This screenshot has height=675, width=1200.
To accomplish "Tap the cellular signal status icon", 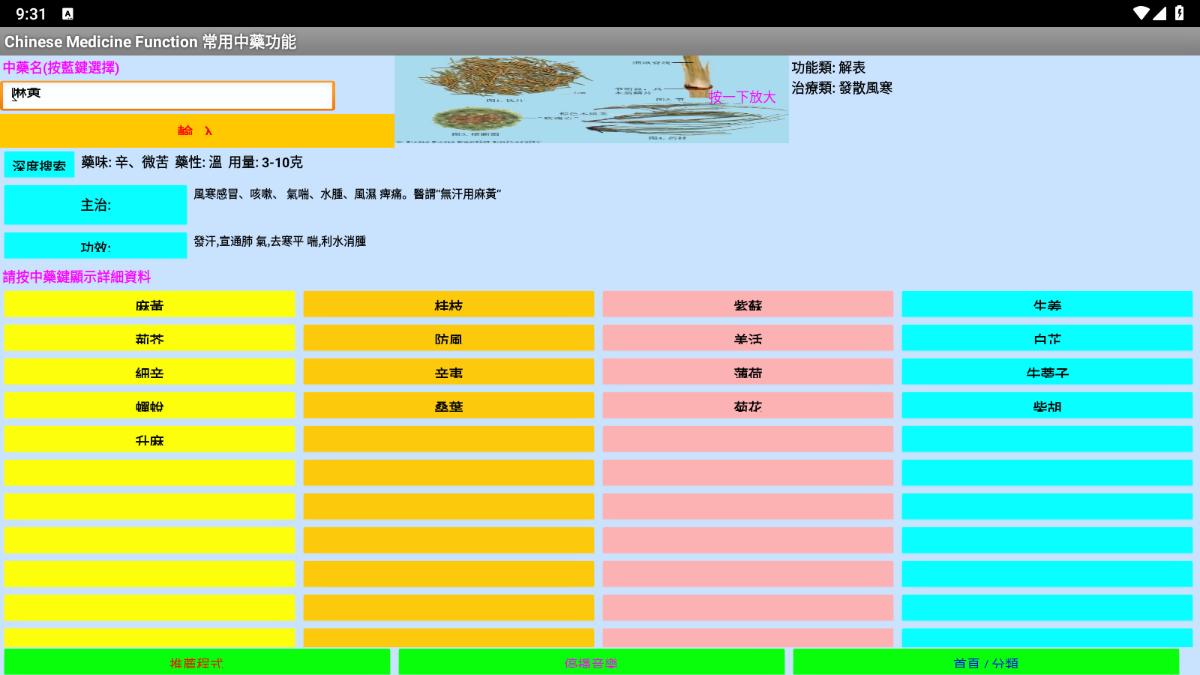I will pos(1160,13).
